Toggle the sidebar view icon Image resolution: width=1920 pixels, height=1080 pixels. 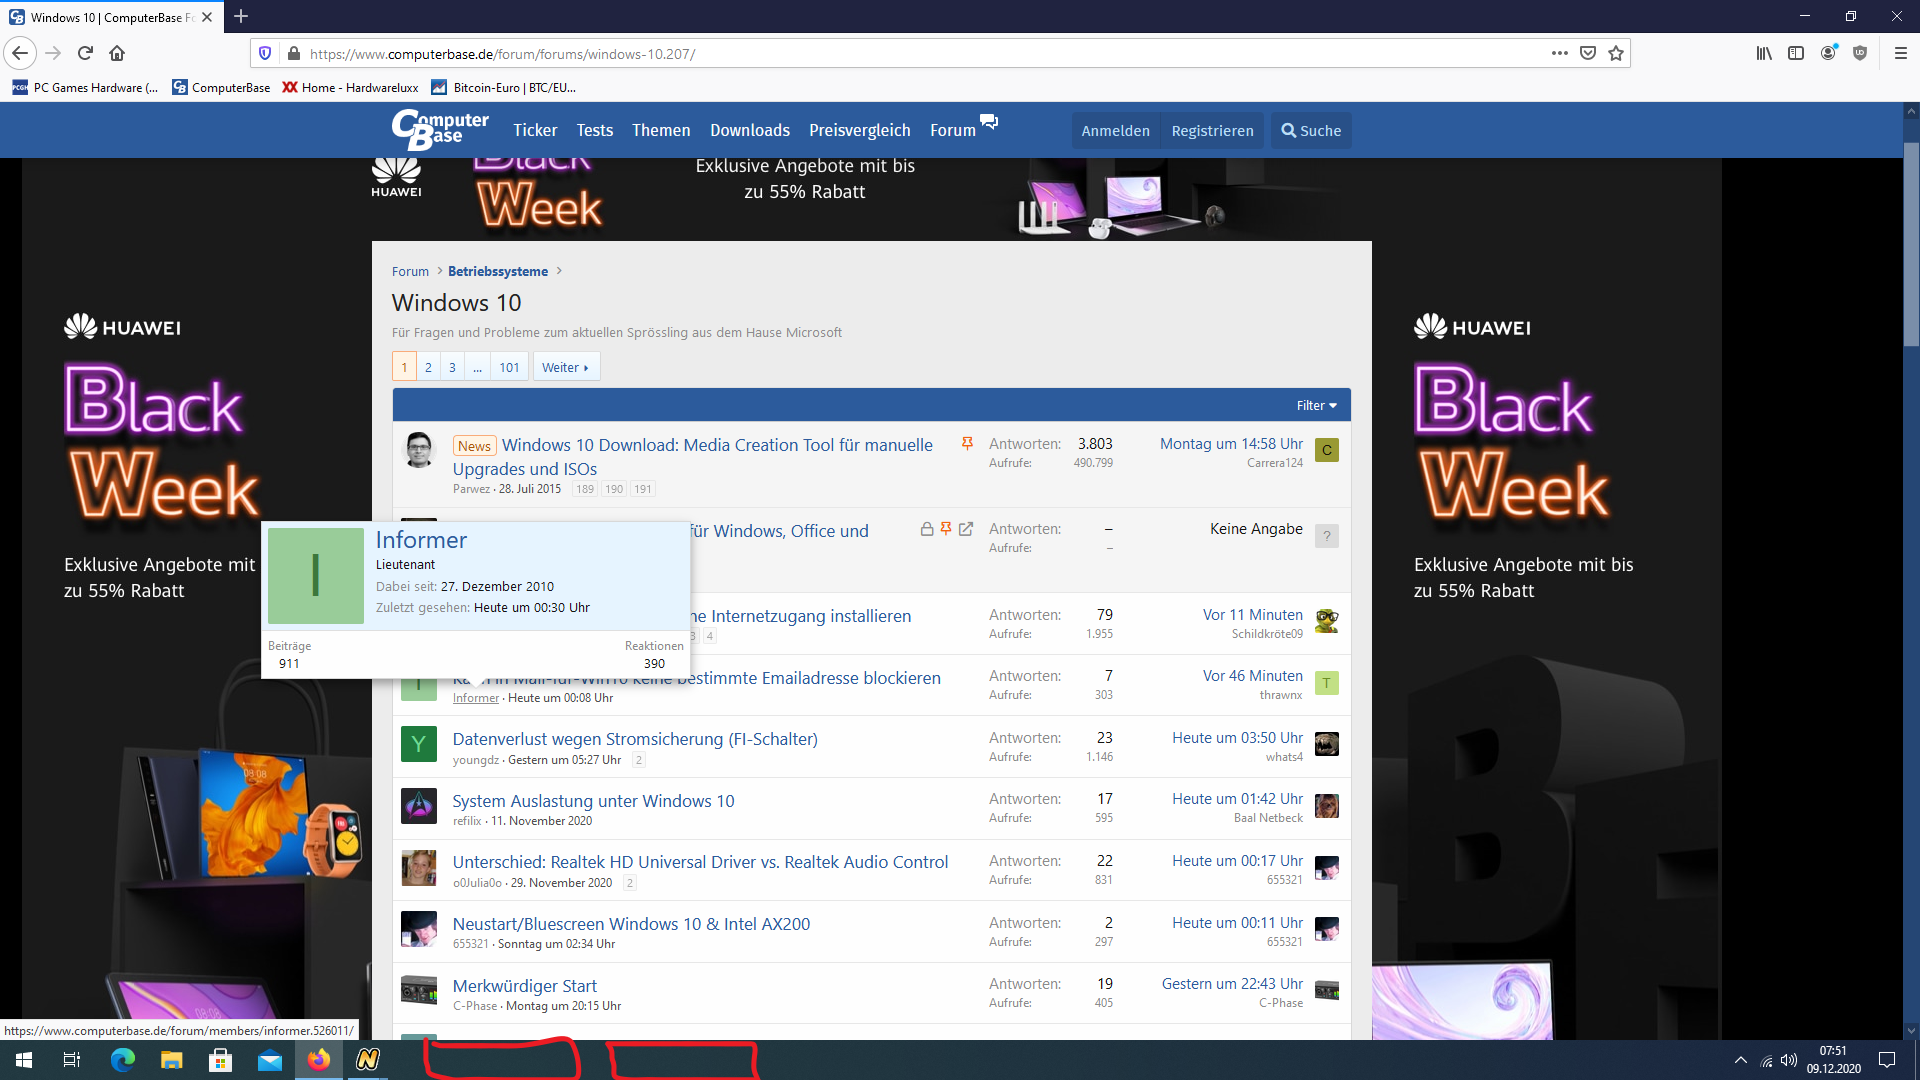tap(1796, 53)
